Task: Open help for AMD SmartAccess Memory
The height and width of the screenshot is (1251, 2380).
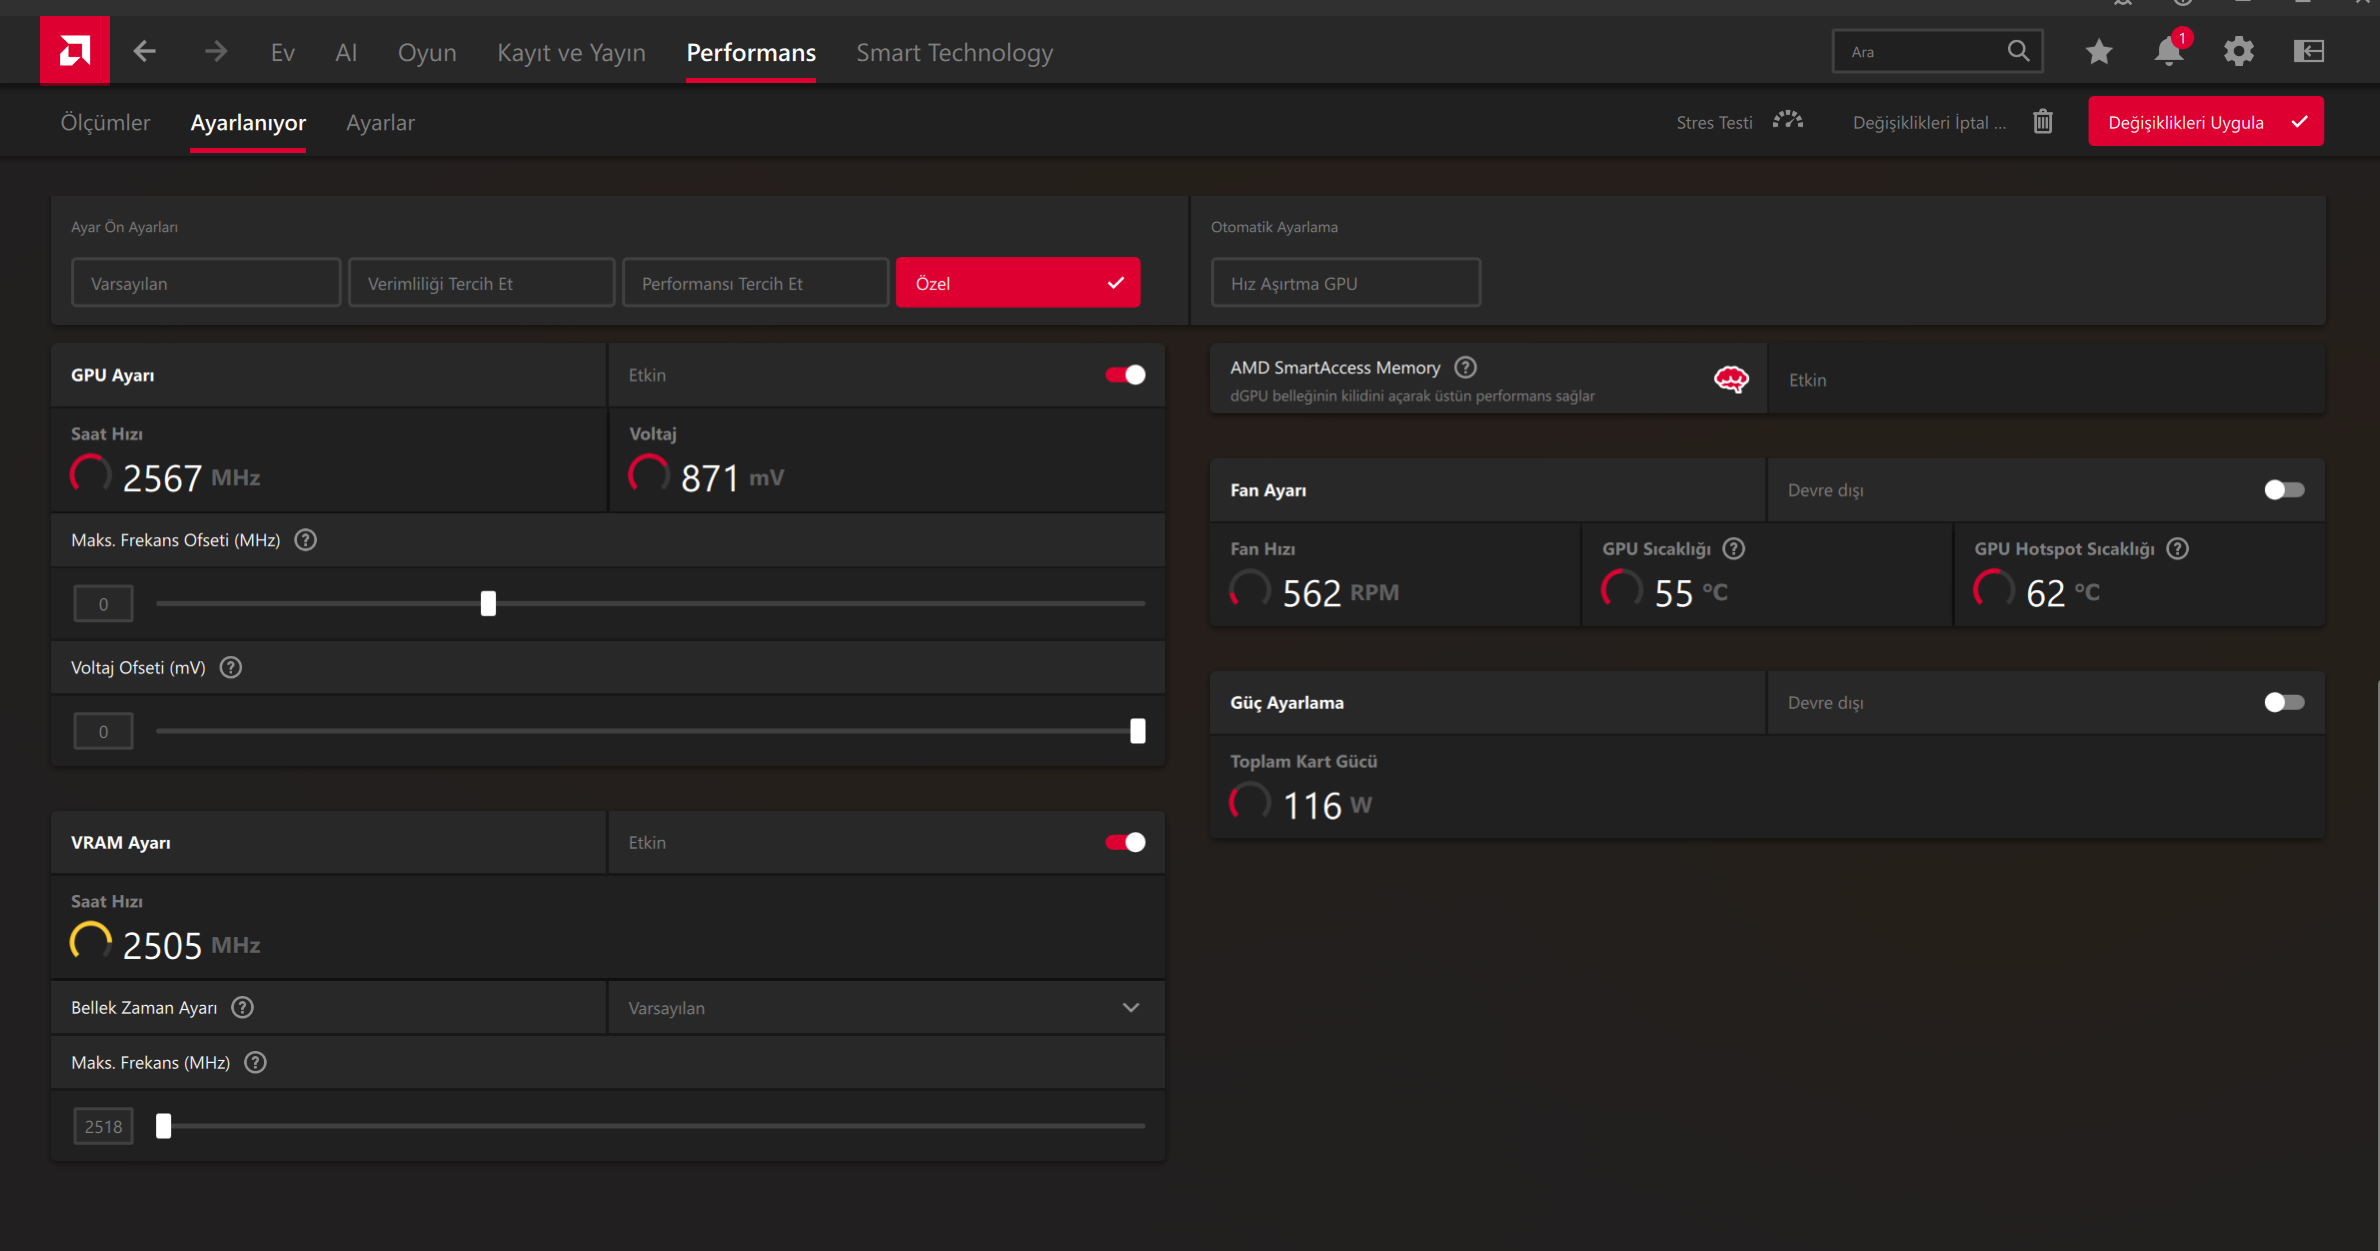Action: [x=1465, y=367]
